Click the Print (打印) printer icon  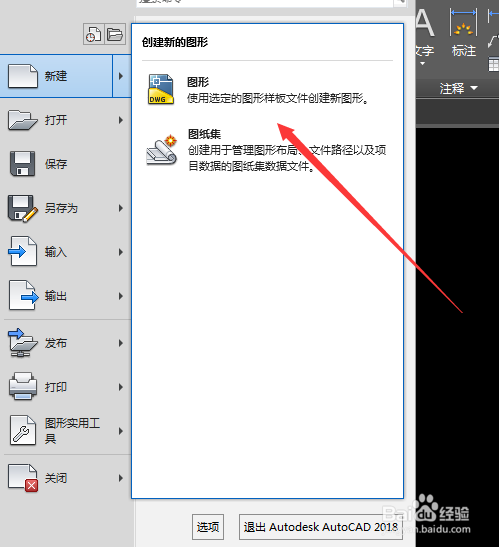pyautogui.click(x=23, y=386)
